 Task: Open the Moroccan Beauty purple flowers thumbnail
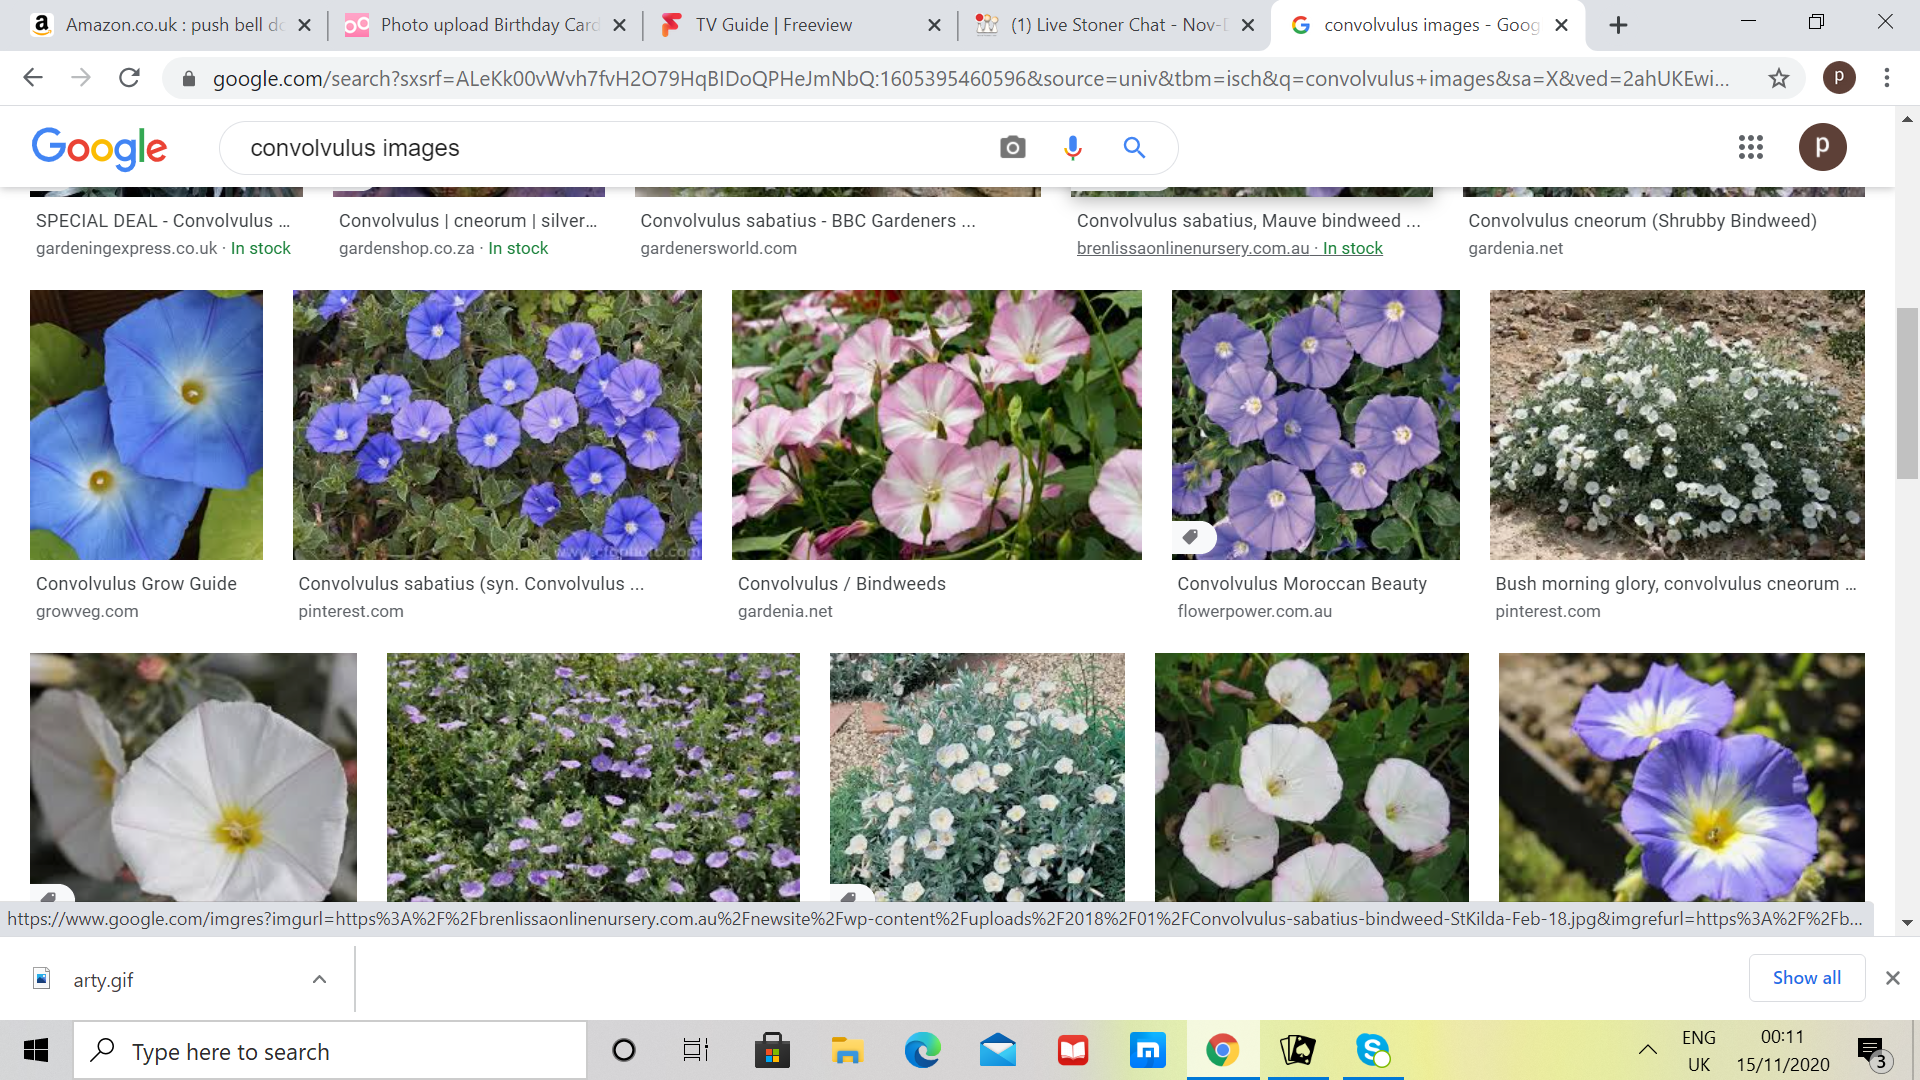1315,425
